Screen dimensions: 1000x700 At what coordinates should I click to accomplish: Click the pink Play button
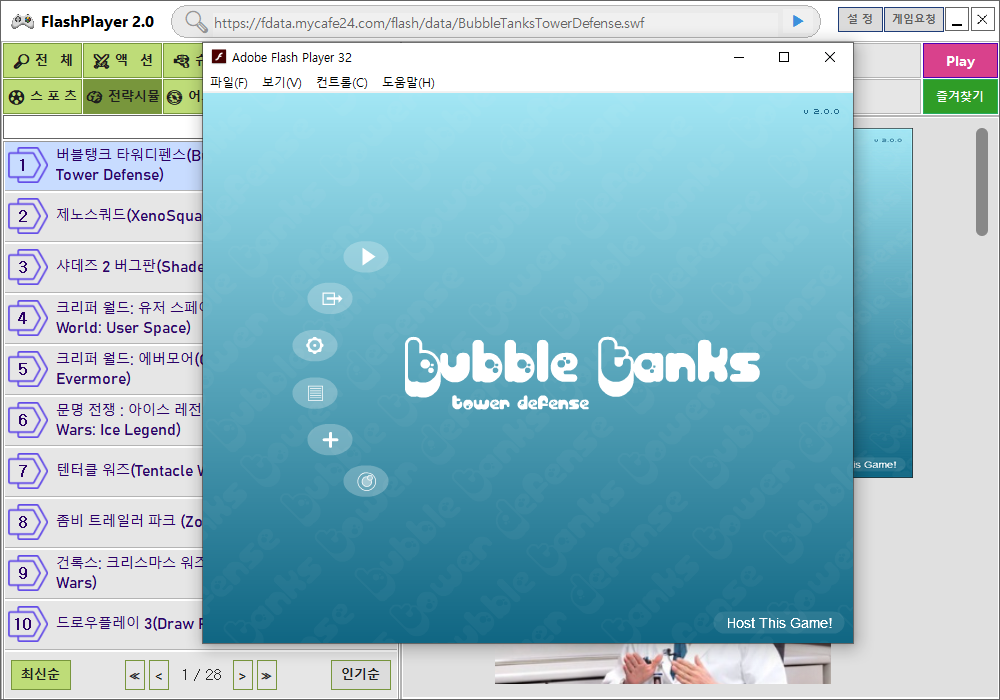pyautogui.click(x=960, y=61)
